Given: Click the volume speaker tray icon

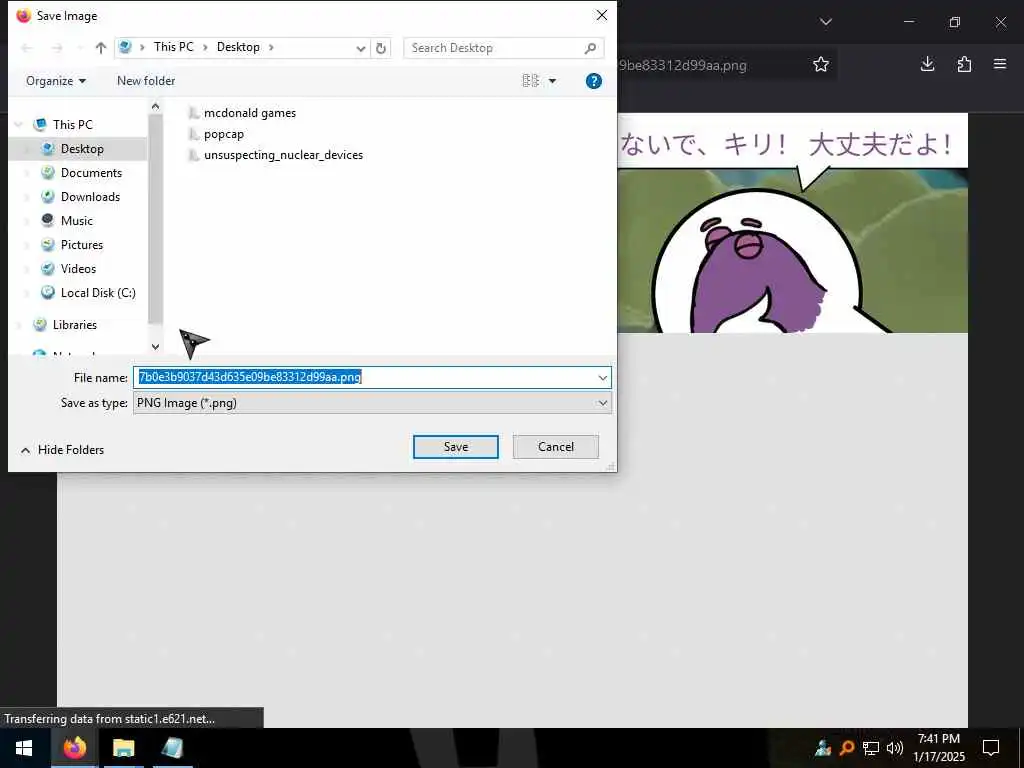Looking at the screenshot, I should point(895,748).
